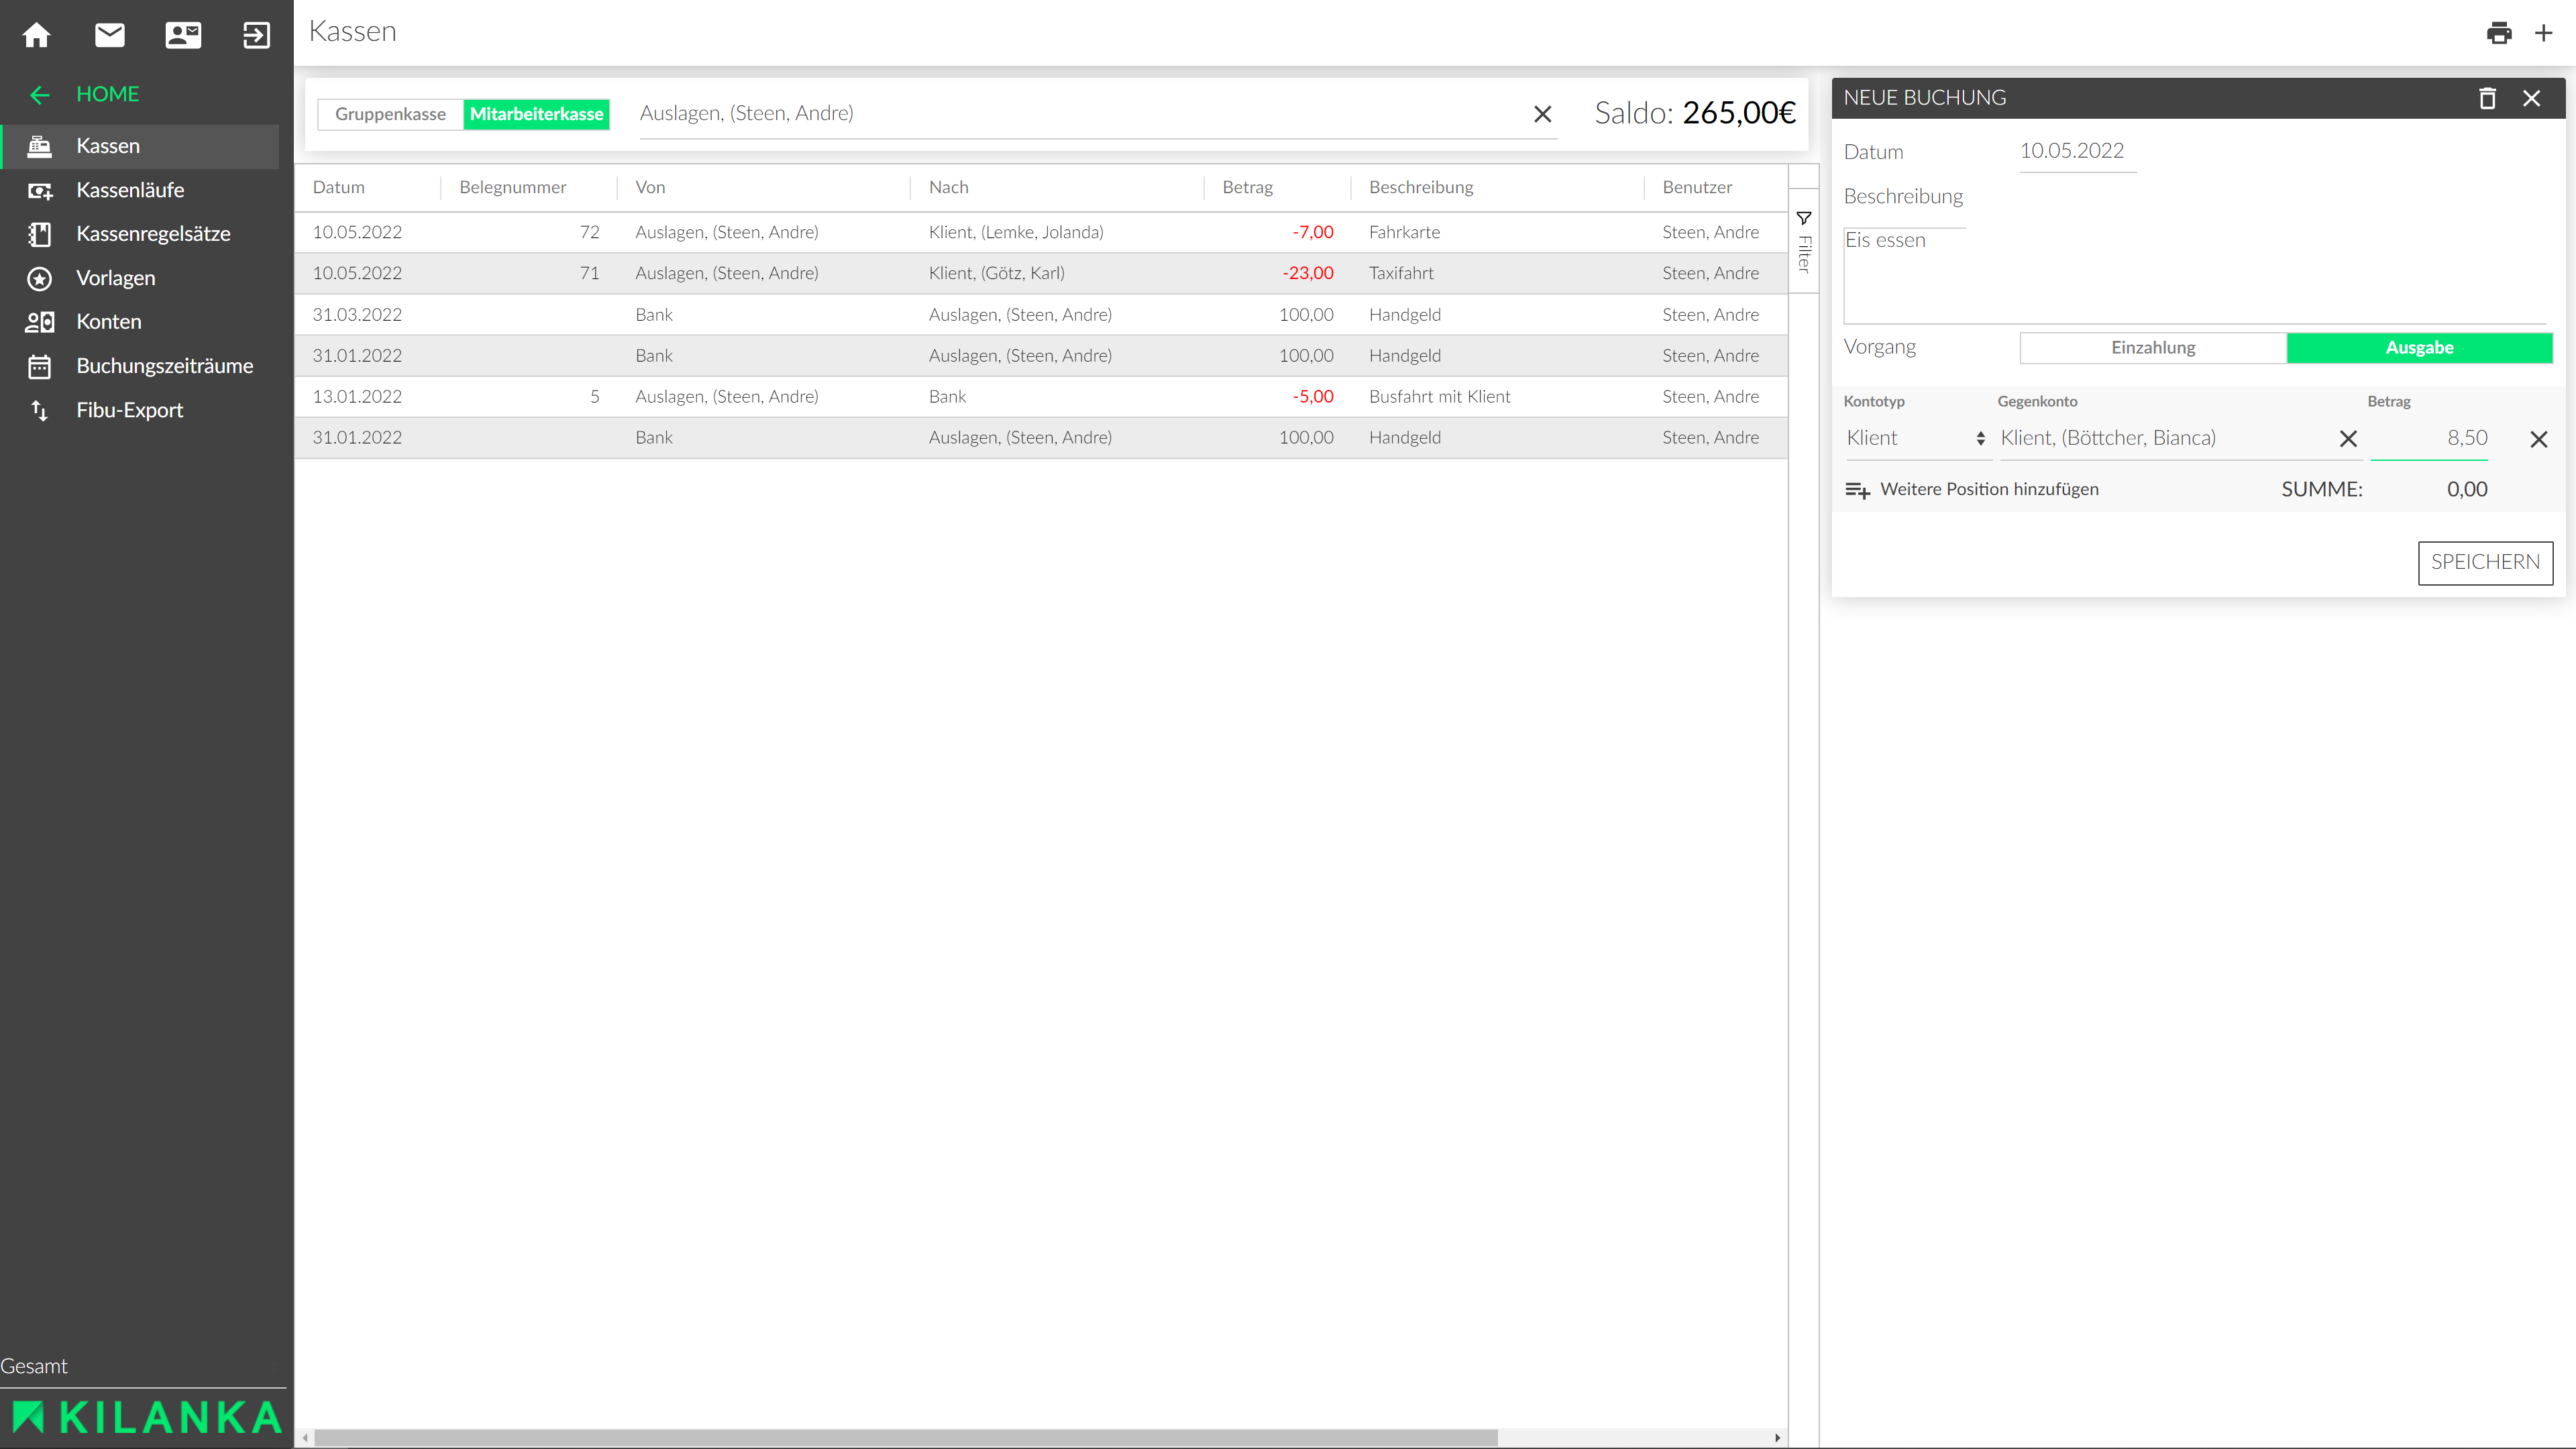2576x1449 pixels.
Task: Open the home icon in top bar
Action: point(37,35)
